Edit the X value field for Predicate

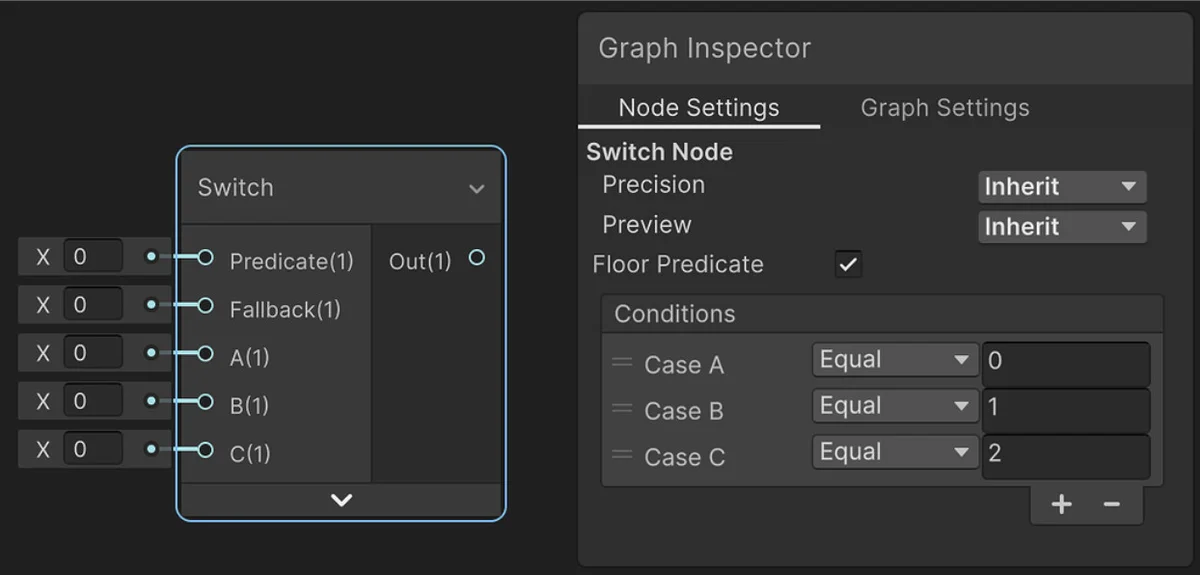point(94,257)
